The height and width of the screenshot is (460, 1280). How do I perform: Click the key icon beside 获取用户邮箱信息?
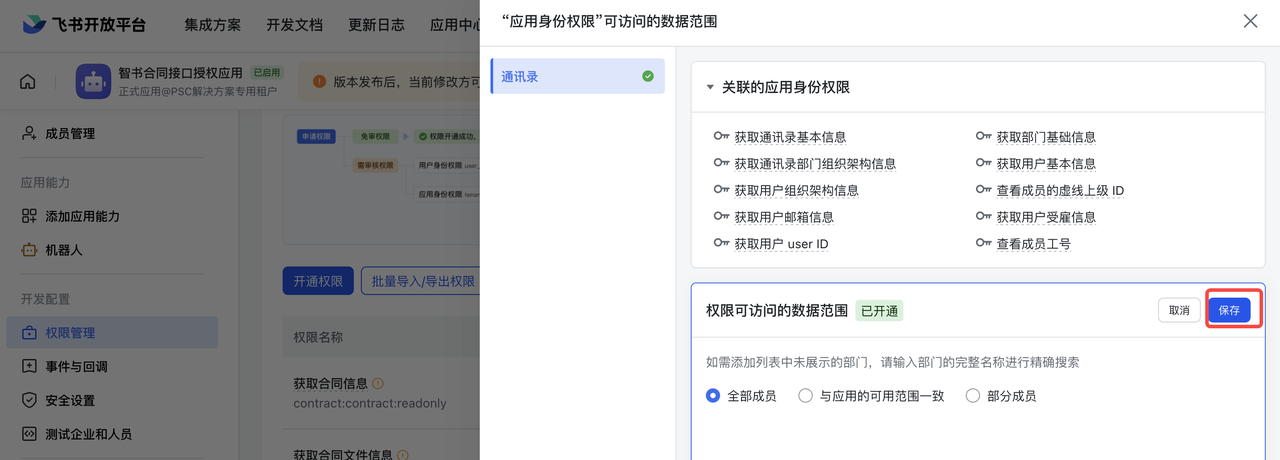721,217
